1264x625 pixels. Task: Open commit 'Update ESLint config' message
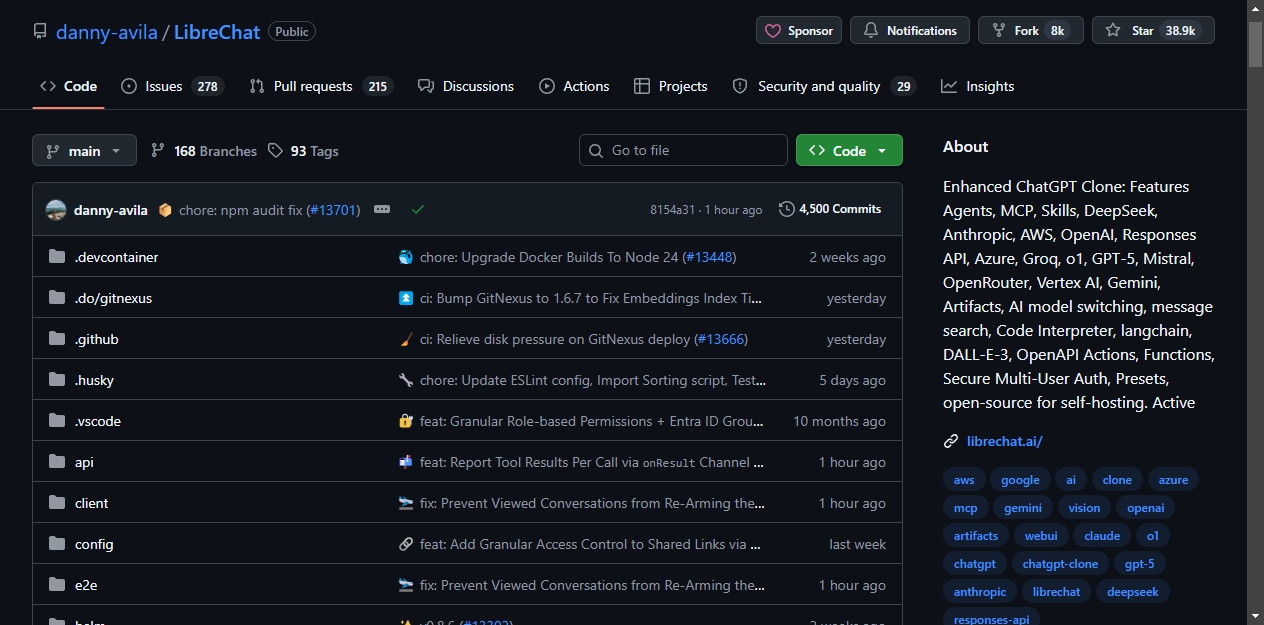(x=594, y=380)
